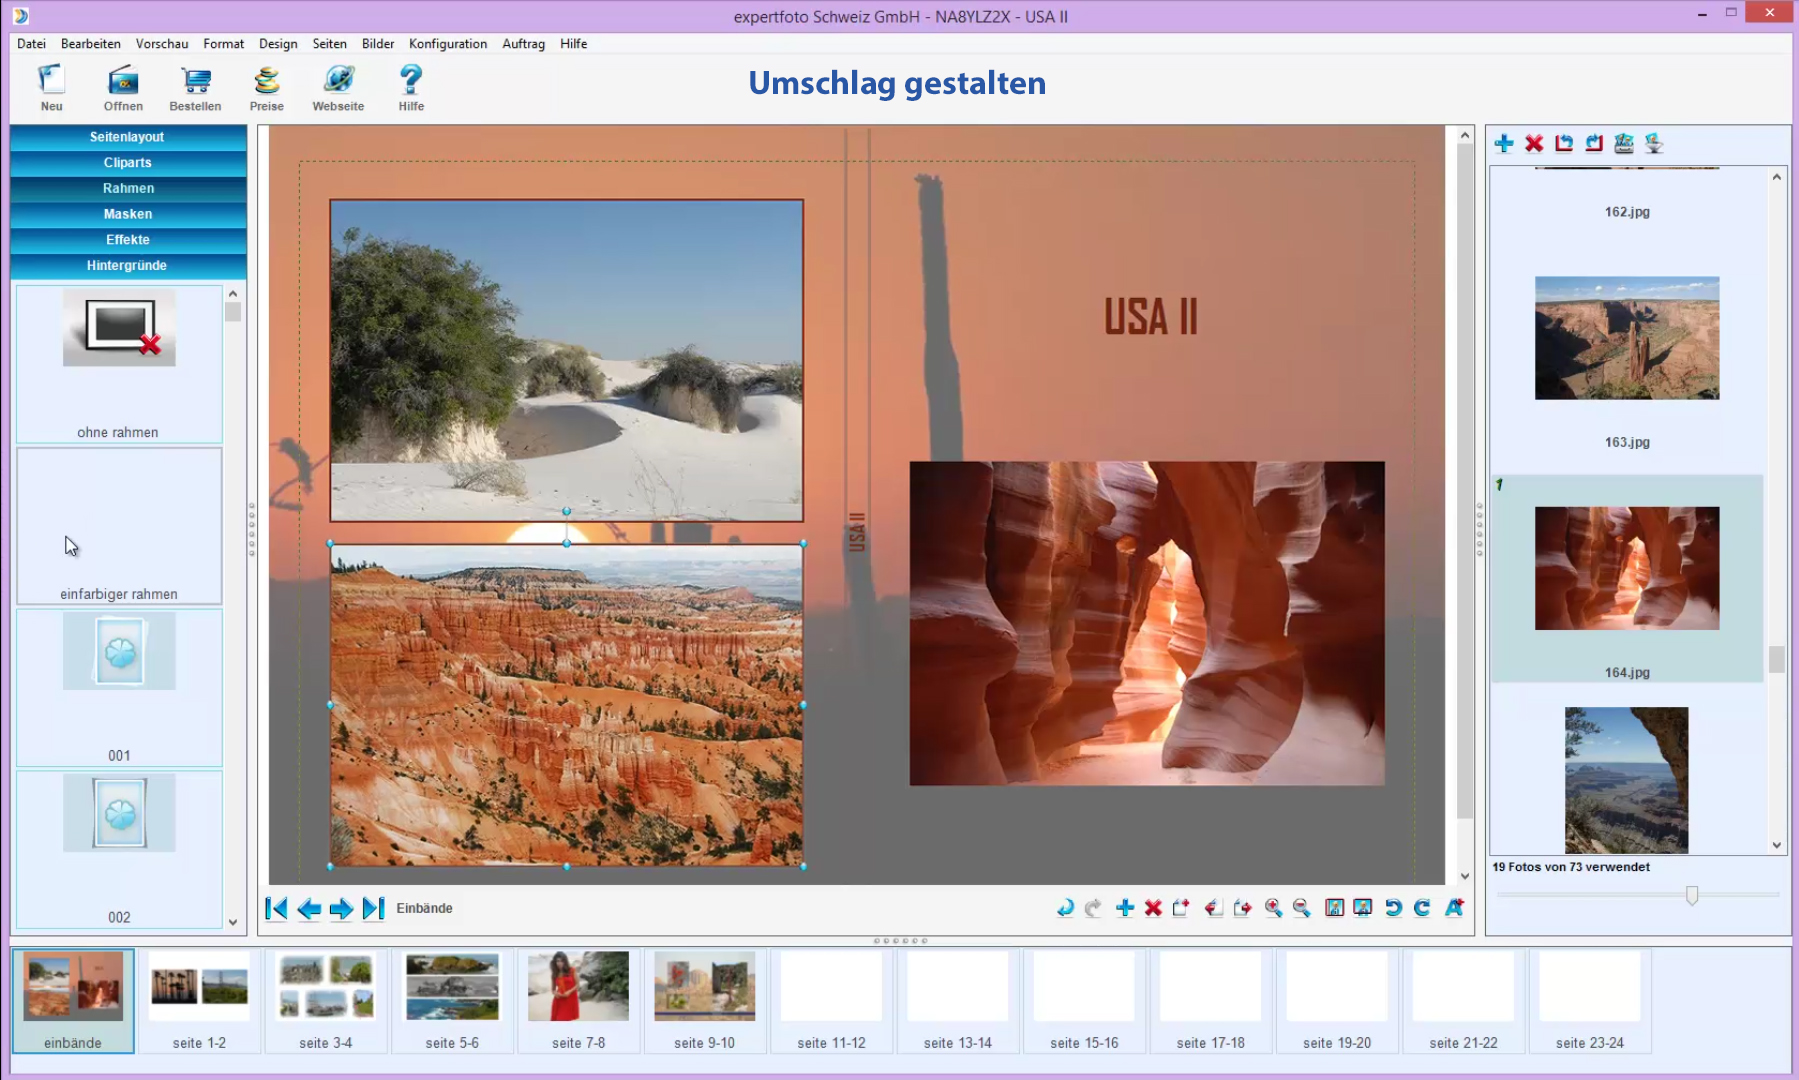1799x1080 pixels.
Task: Rotate clockwise with the right rotate icon
Action: pyautogui.click(x=1422, y=907)
